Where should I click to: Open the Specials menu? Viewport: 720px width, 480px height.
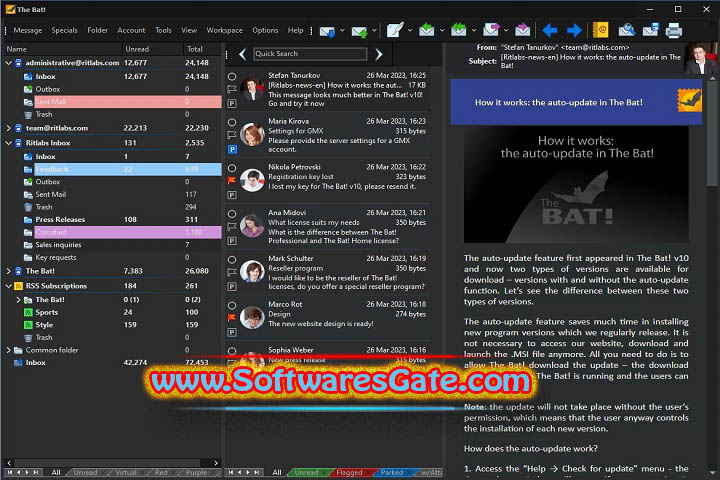tap(64, 30)
